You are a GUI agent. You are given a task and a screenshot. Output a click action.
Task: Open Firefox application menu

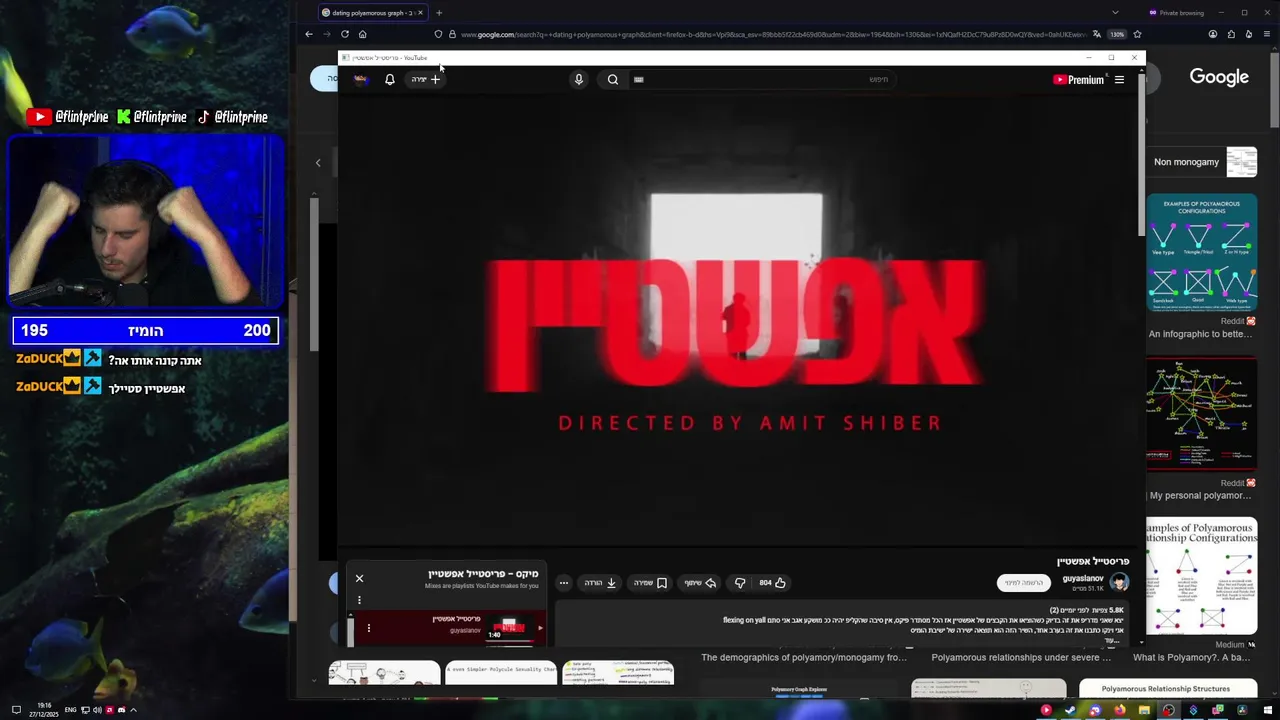point(1267,34)
